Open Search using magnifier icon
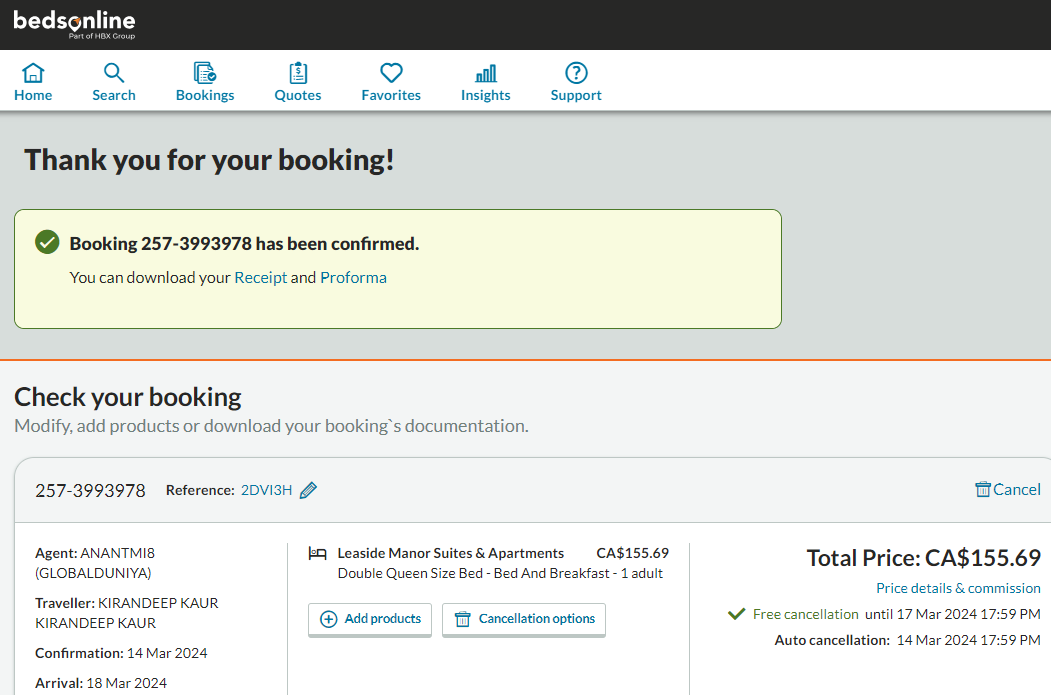Viewport: 1051px width, 695px height. click(114, 73)
